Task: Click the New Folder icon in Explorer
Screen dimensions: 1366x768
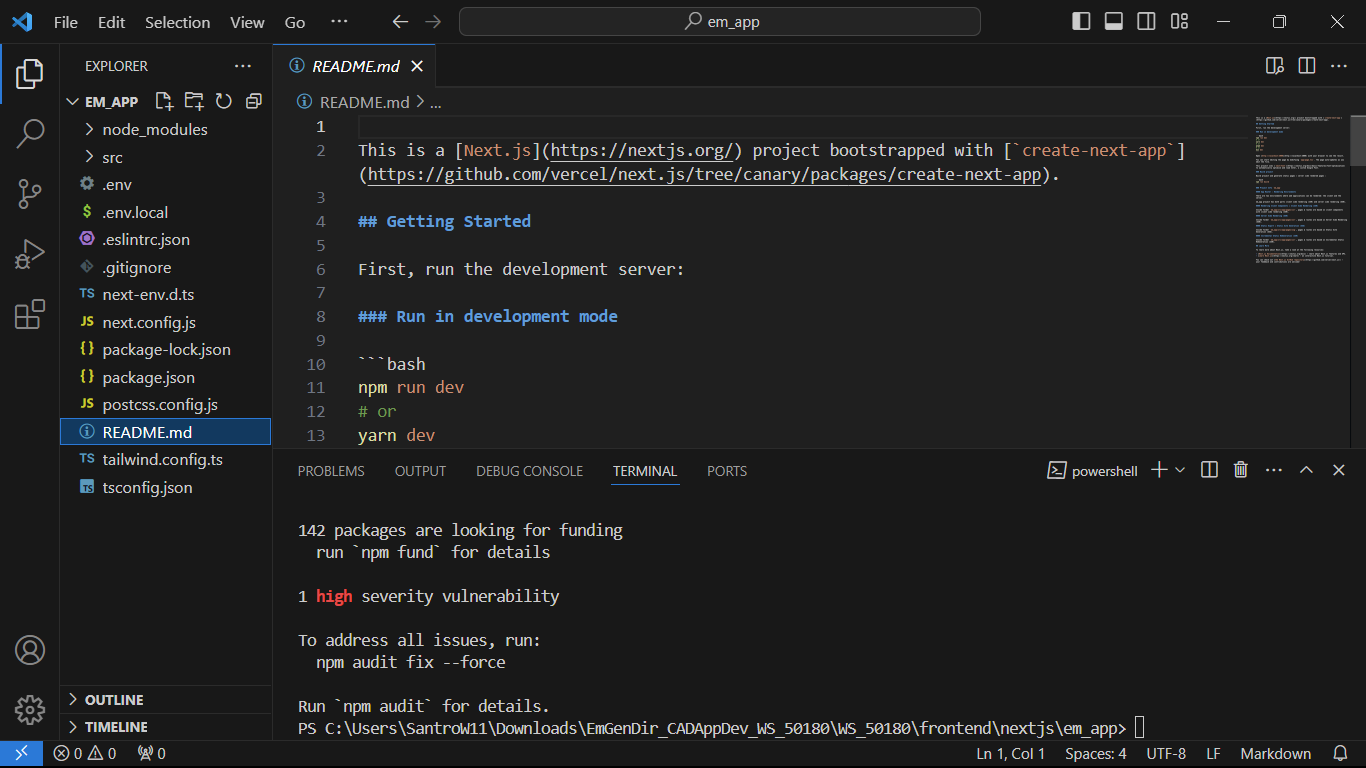Action: [x=194, y=101]
